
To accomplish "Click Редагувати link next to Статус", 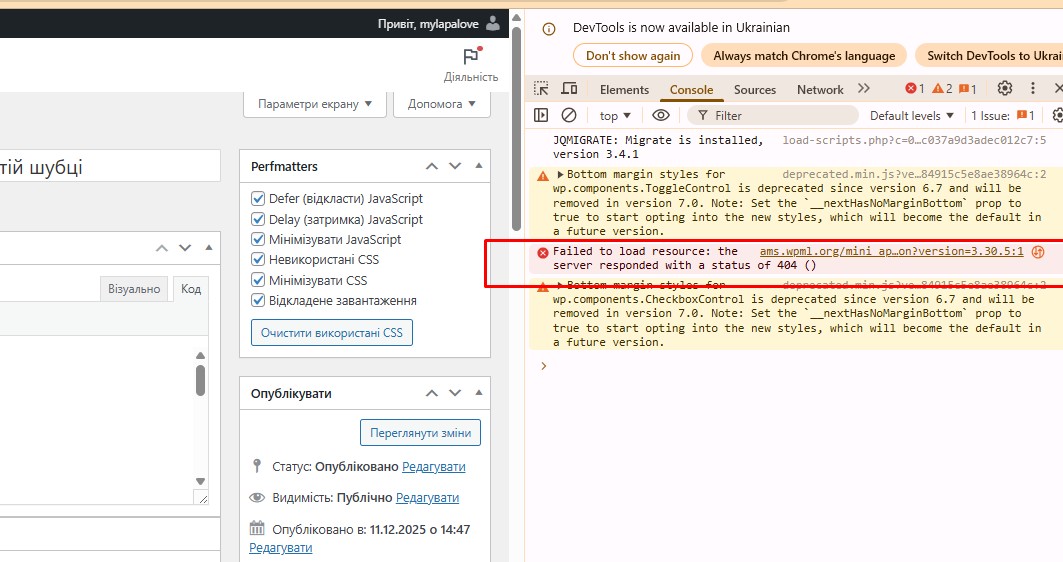I will click(x=434, y=466).
